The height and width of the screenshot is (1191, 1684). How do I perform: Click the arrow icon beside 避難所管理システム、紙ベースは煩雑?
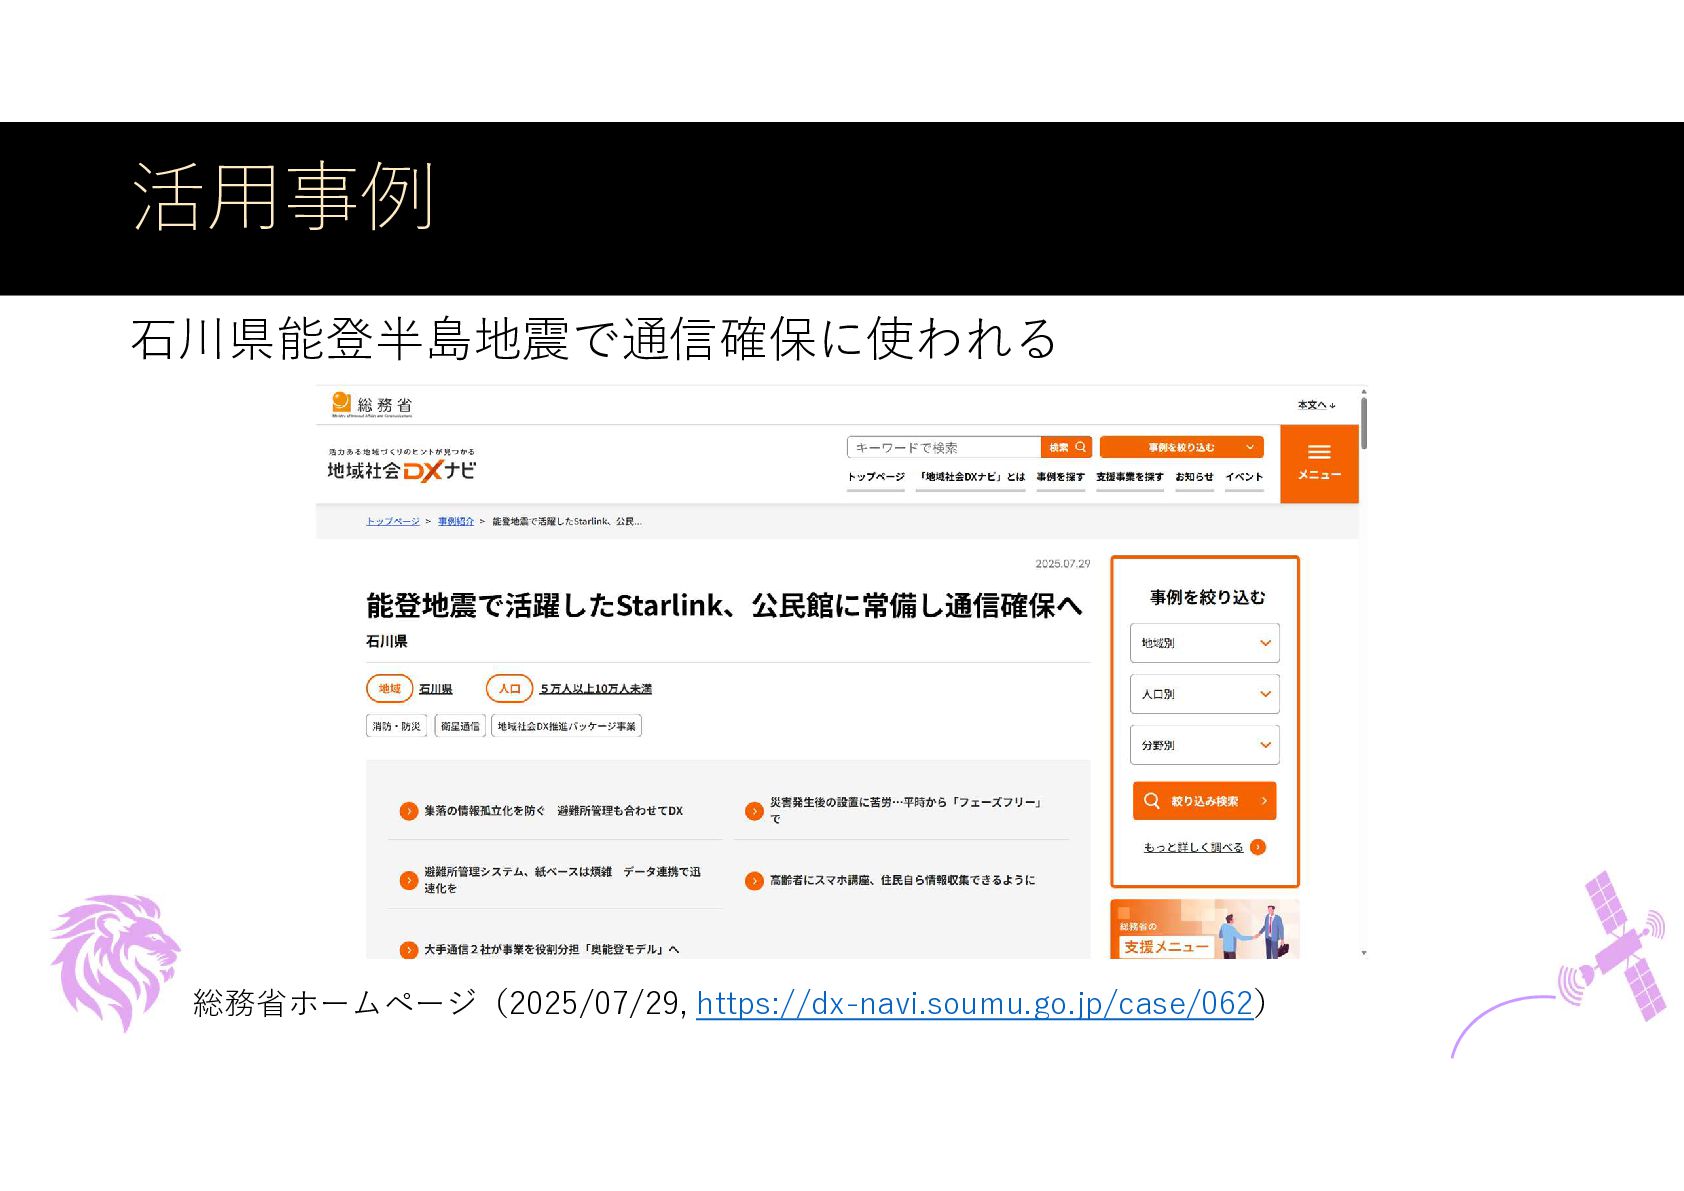tap(408, 880)
